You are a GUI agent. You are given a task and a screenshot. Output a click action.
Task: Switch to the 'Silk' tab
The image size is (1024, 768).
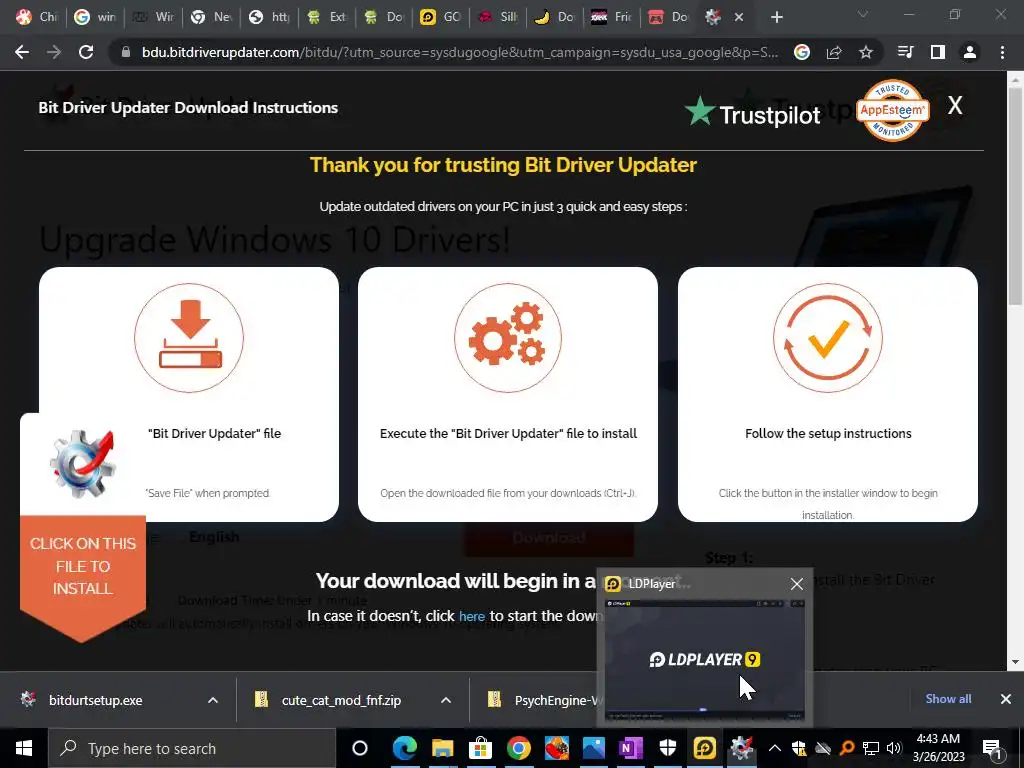pos(498,17)
